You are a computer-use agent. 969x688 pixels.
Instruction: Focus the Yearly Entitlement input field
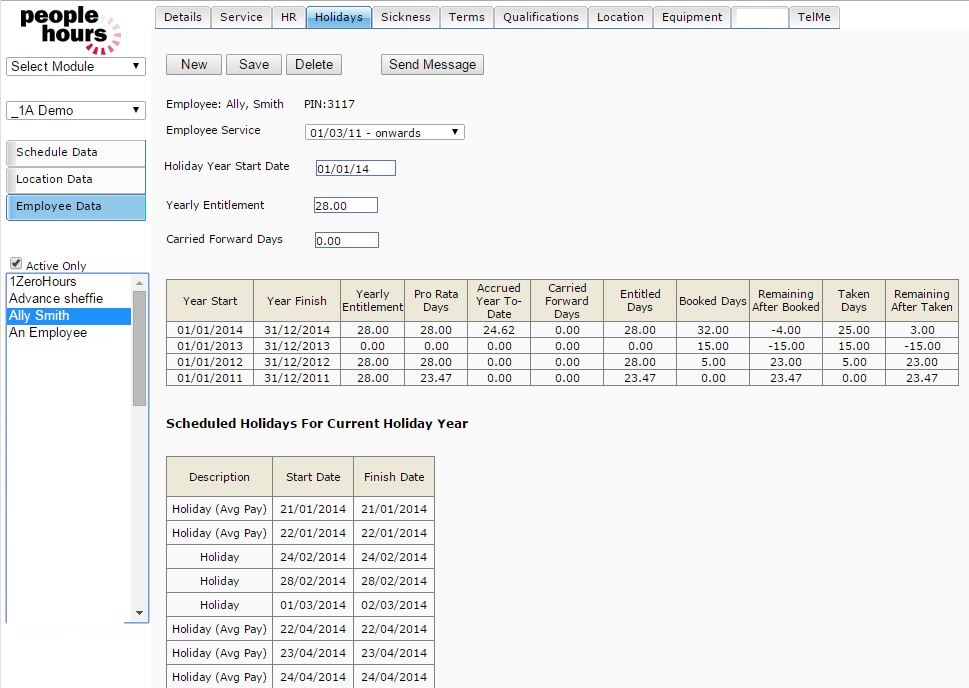[x=346, y=205]
